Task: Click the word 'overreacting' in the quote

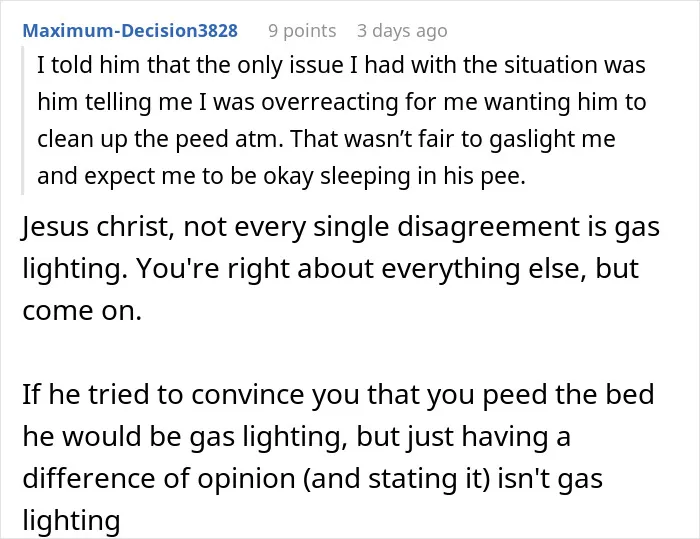Action: pyautogui.click(x=330, y=102)
